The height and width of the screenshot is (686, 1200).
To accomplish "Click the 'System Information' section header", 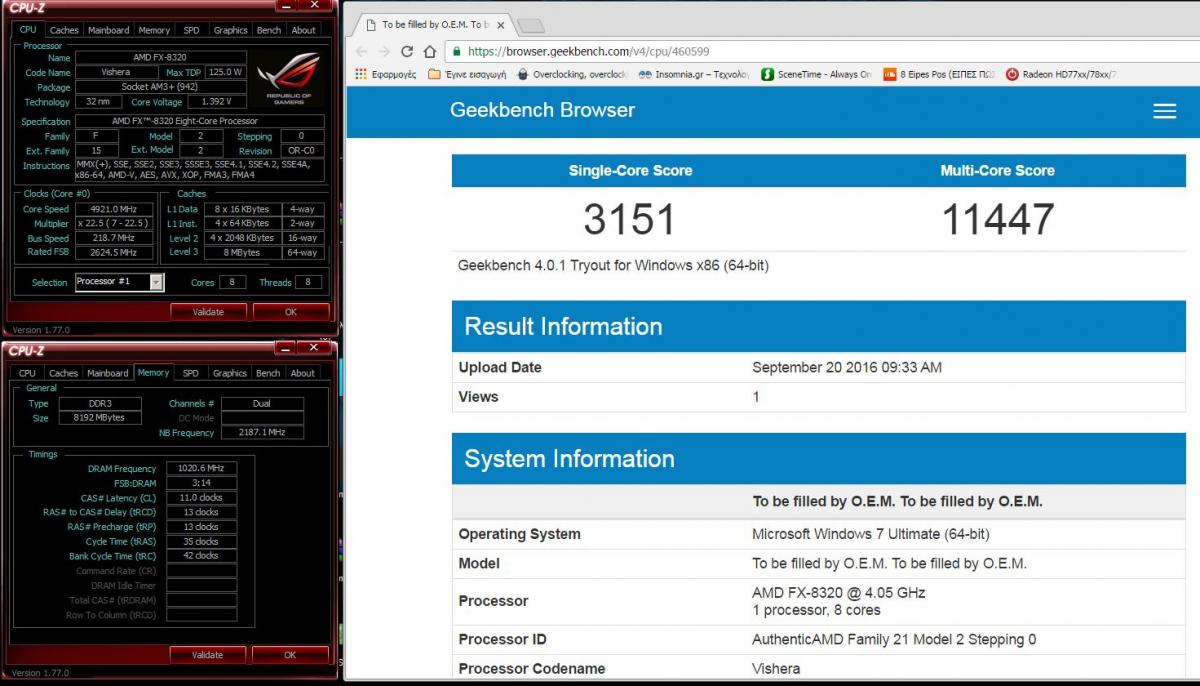I will (x=820, y=458).
